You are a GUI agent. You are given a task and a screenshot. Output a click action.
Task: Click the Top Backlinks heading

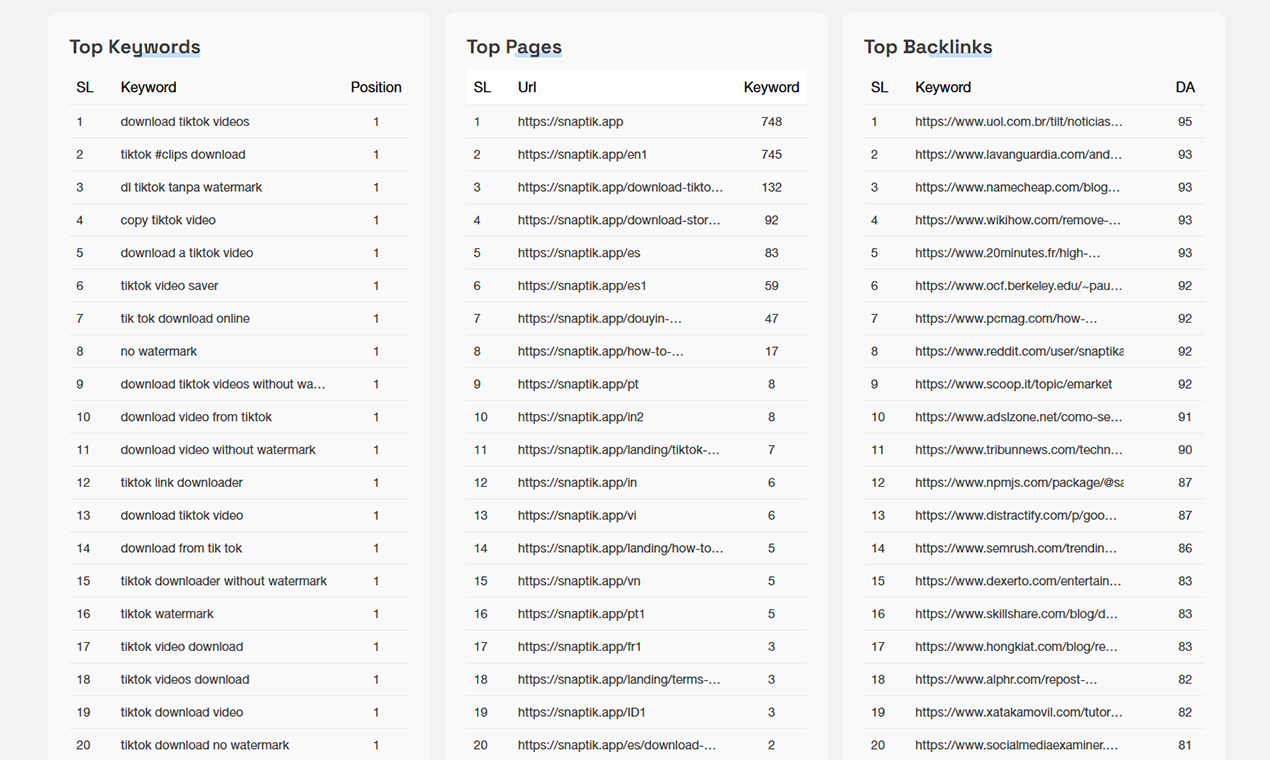click(928, 47)
